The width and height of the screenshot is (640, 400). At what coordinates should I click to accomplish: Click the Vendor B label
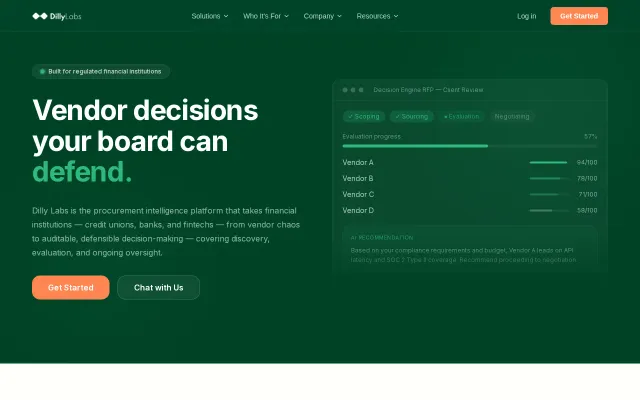point(358,178)
